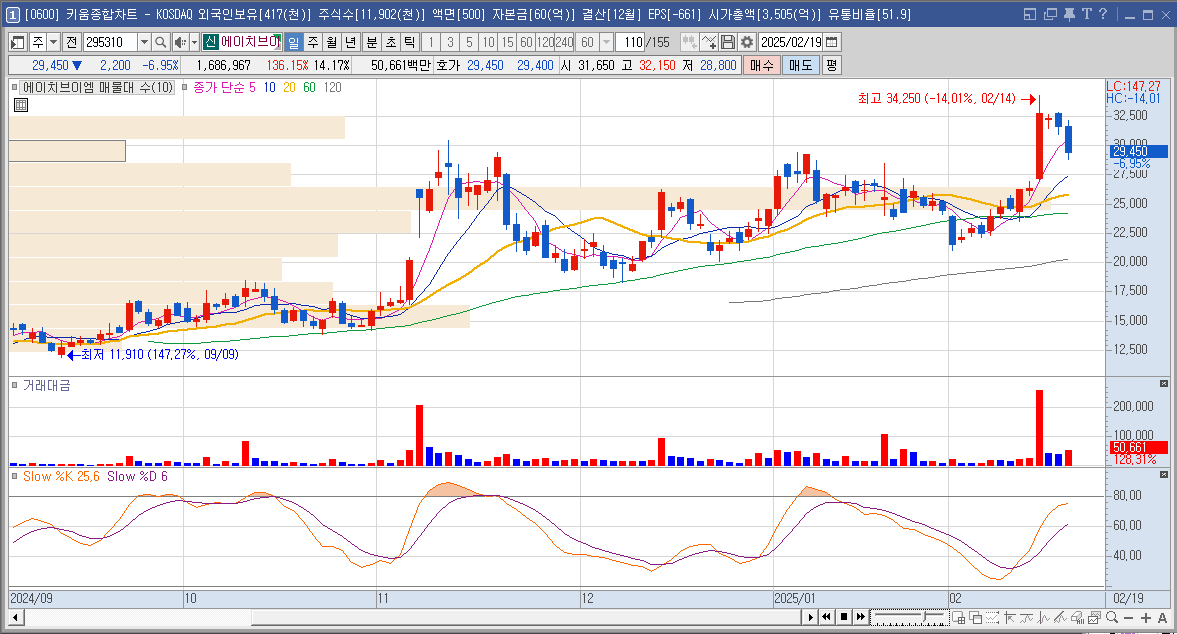Click the T font icon in title bar

[1086, 14]
